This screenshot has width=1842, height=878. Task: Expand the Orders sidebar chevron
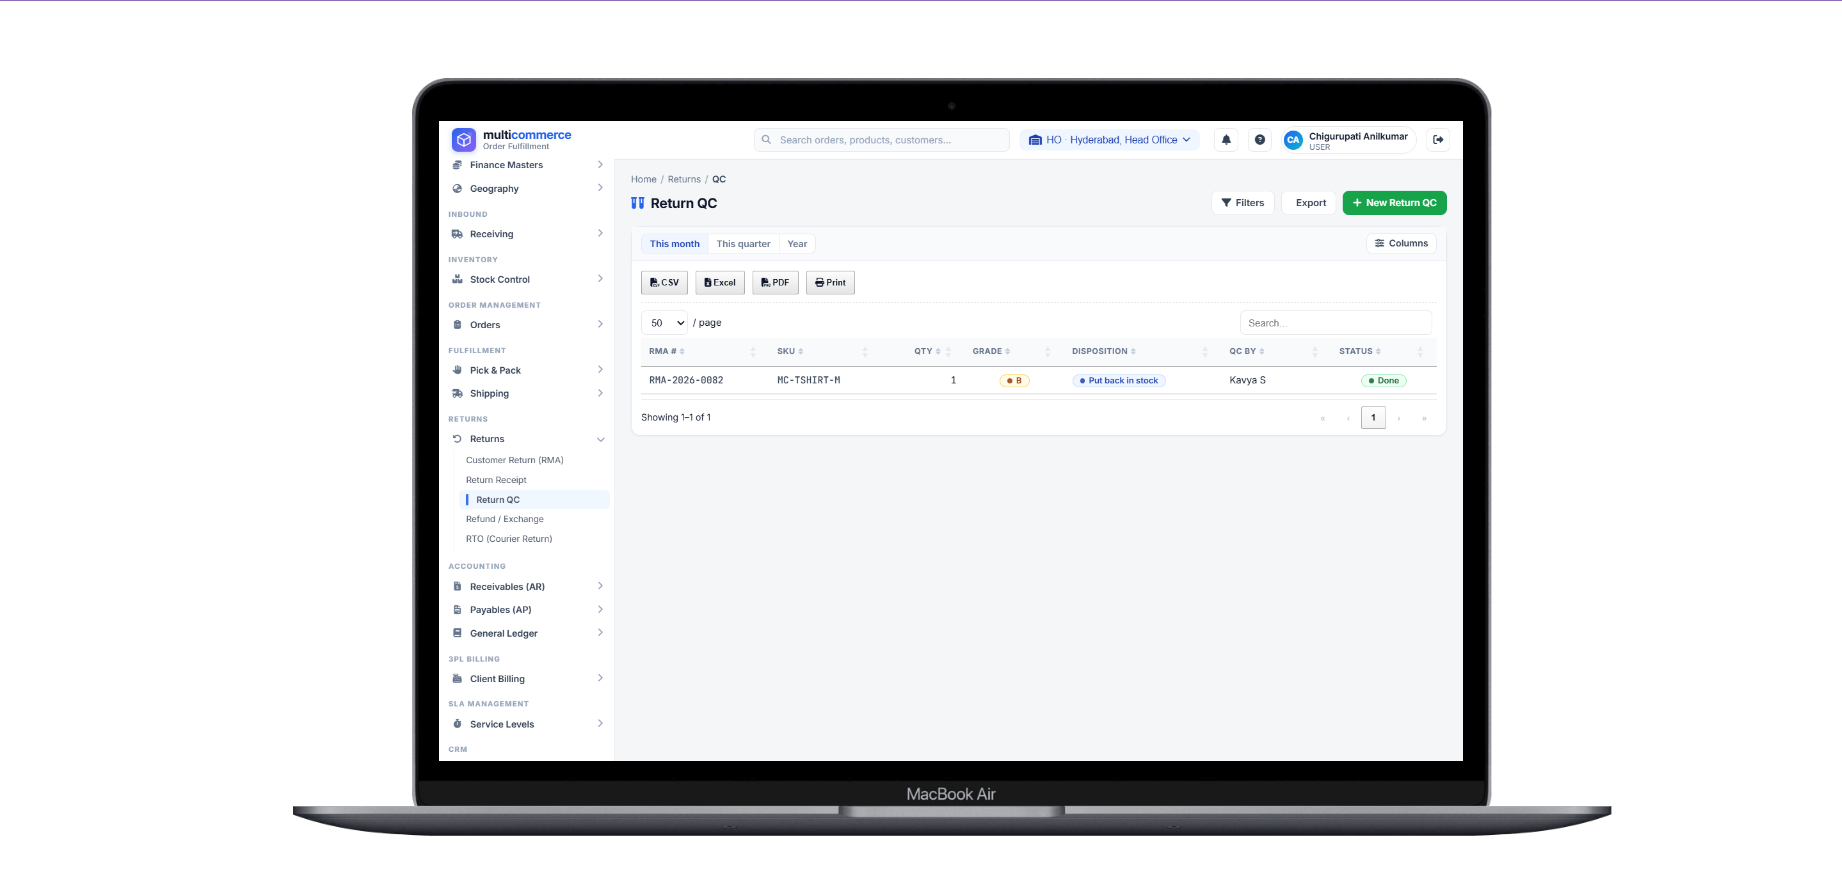600,324
